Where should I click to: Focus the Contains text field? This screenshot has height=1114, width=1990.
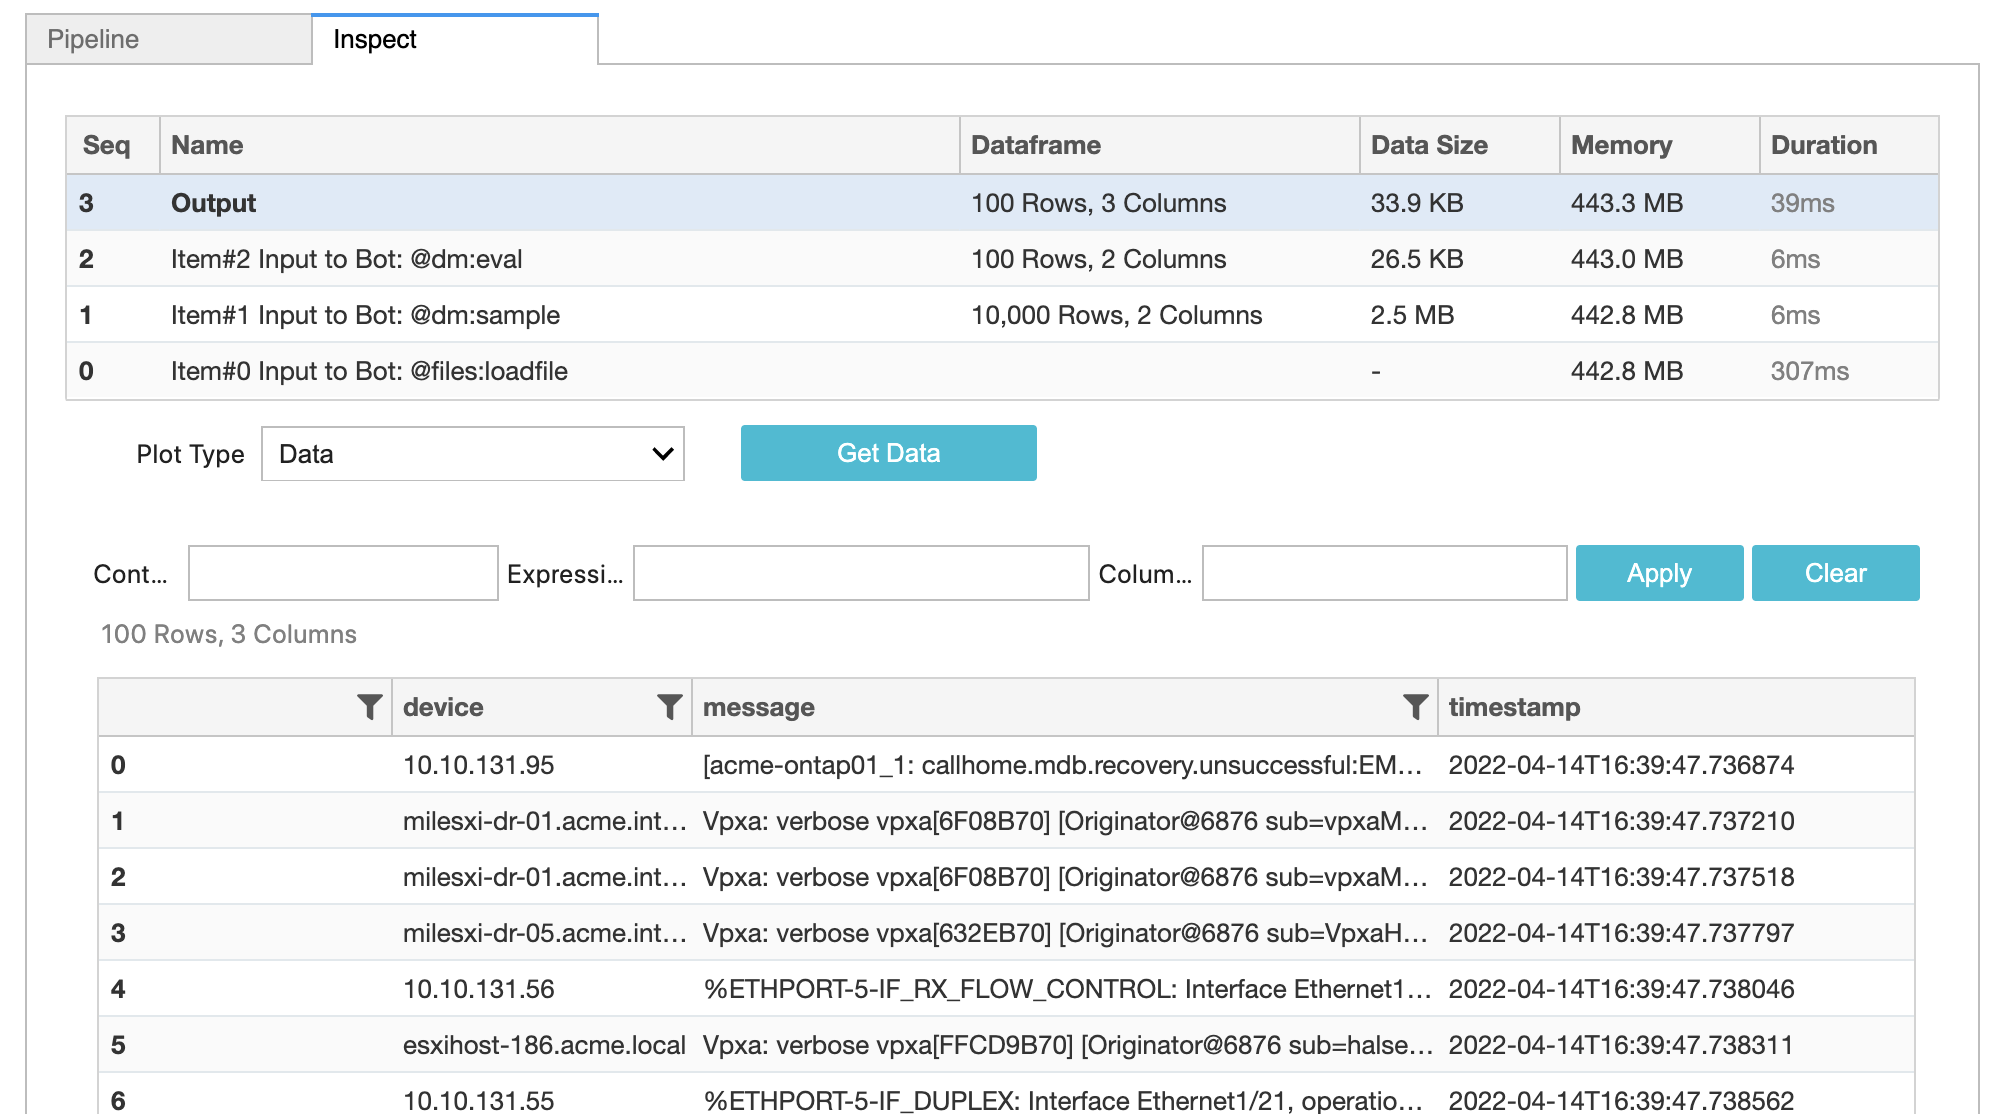pyautogui.click(x=343, y=573)
